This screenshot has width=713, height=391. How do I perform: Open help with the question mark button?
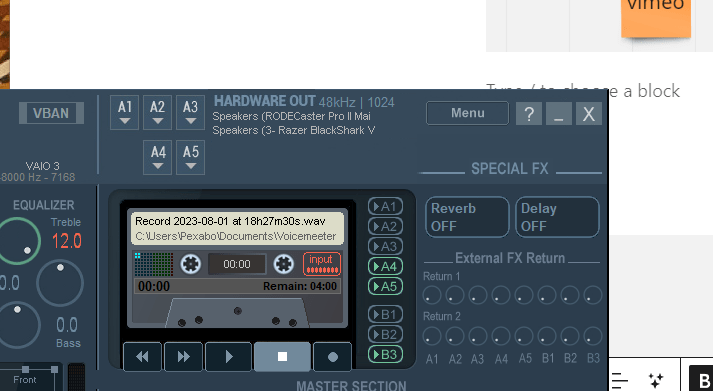pyautogui.click(x=529, y=114)
